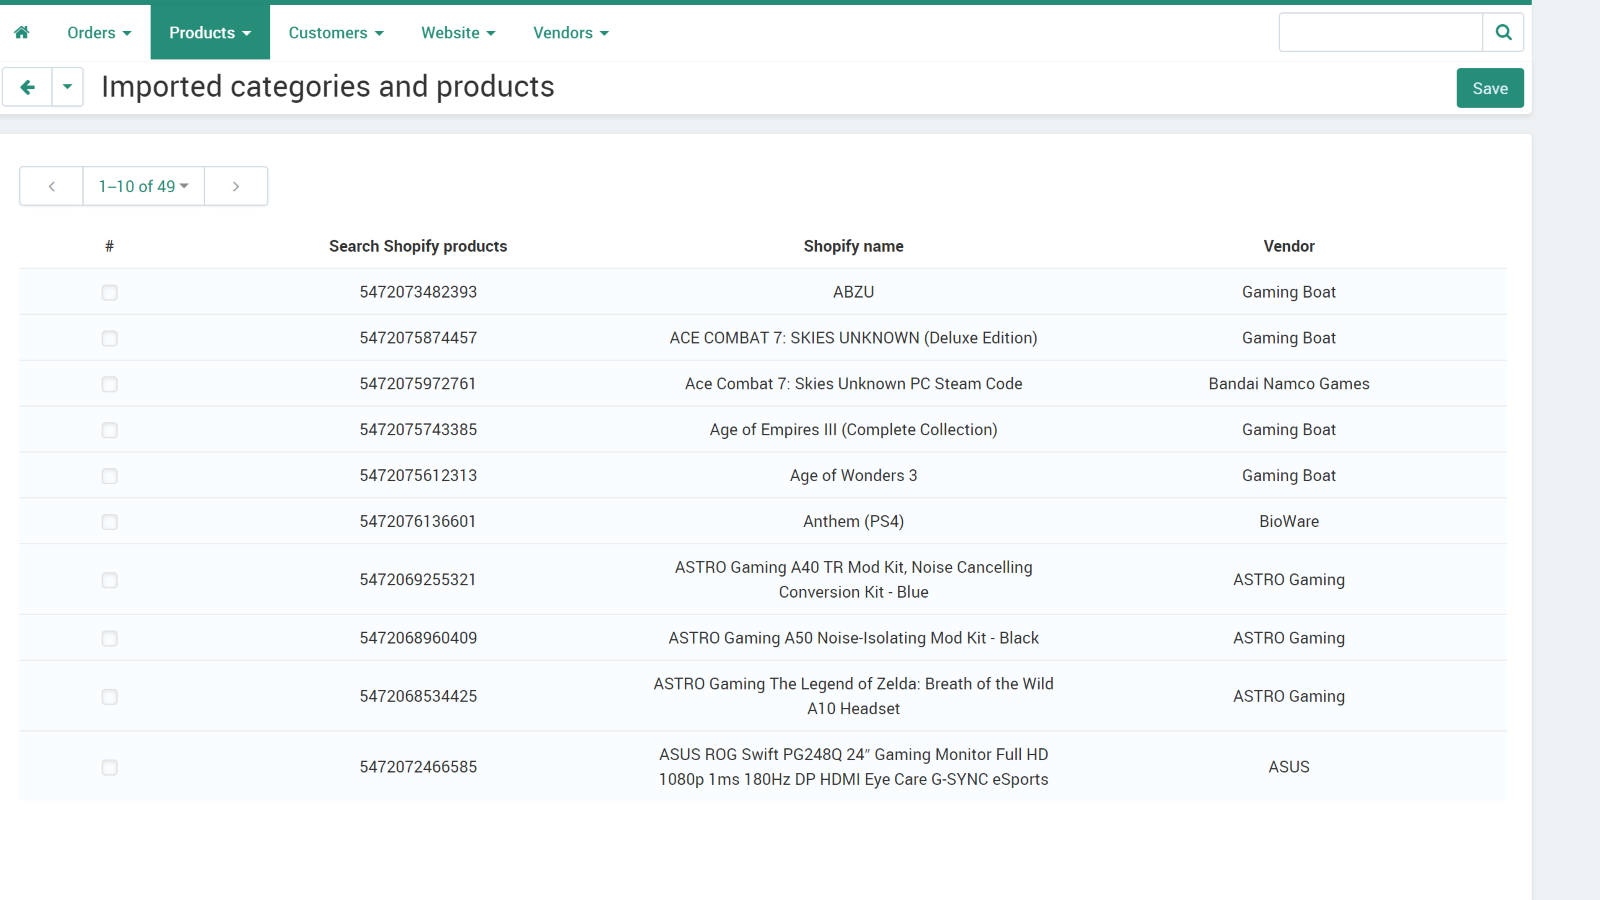Click the Save button
Screen dimensions: 1600x900
pos(1490,88)
